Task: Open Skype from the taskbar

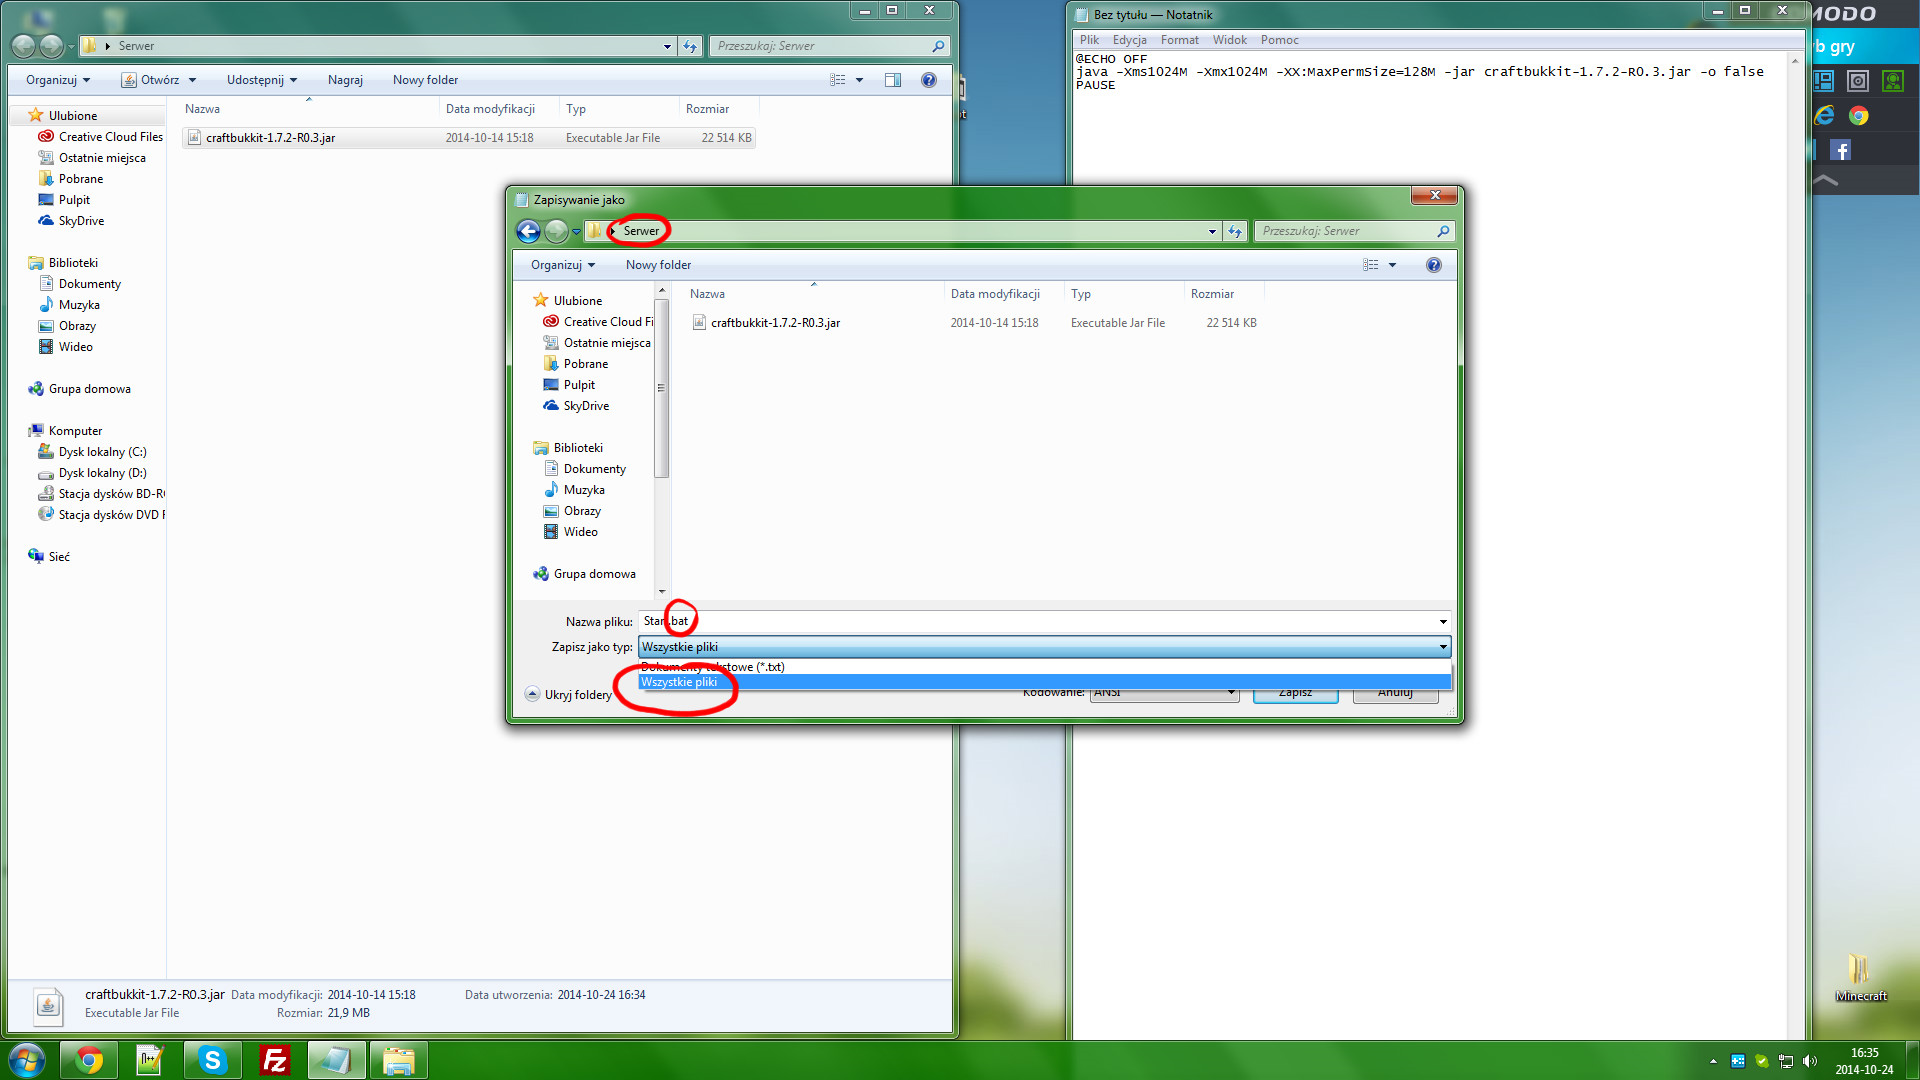Action: coord(212,1060)
